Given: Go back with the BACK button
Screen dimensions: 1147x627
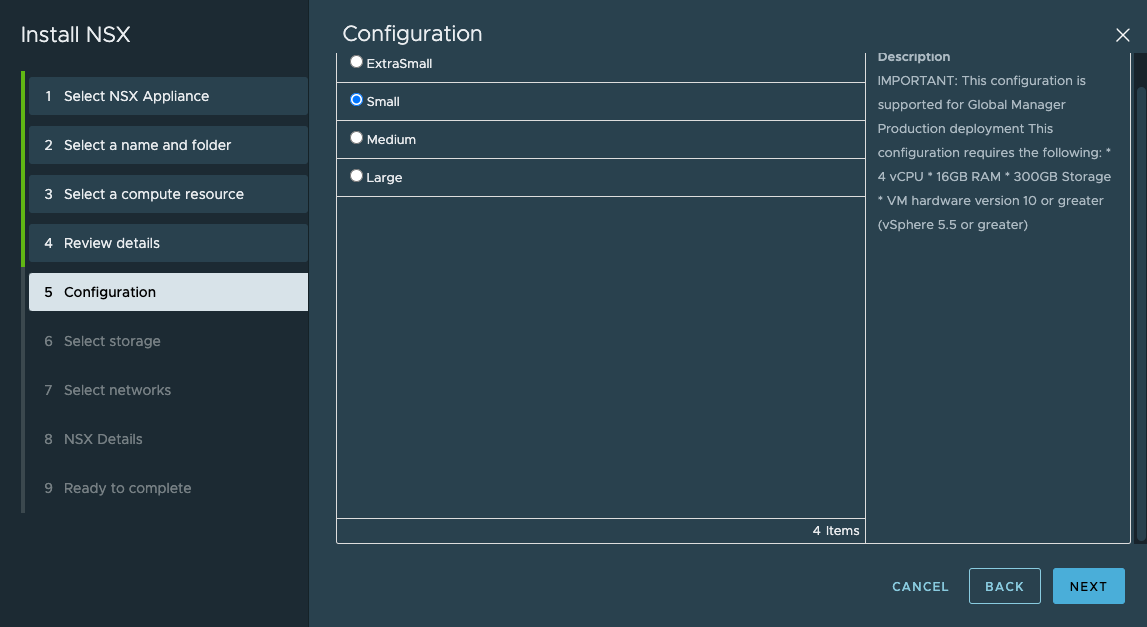Looking at the screenshot, I should [1004, 586].
